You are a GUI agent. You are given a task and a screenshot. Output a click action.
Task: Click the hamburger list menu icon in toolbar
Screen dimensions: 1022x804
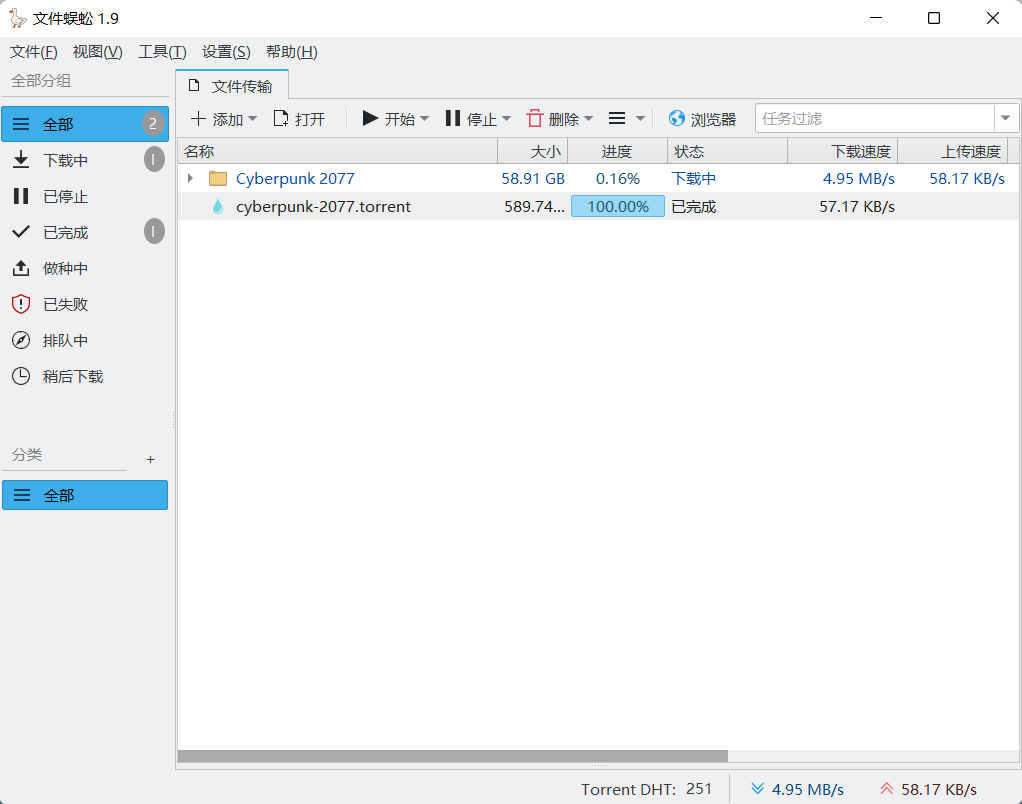617,118
